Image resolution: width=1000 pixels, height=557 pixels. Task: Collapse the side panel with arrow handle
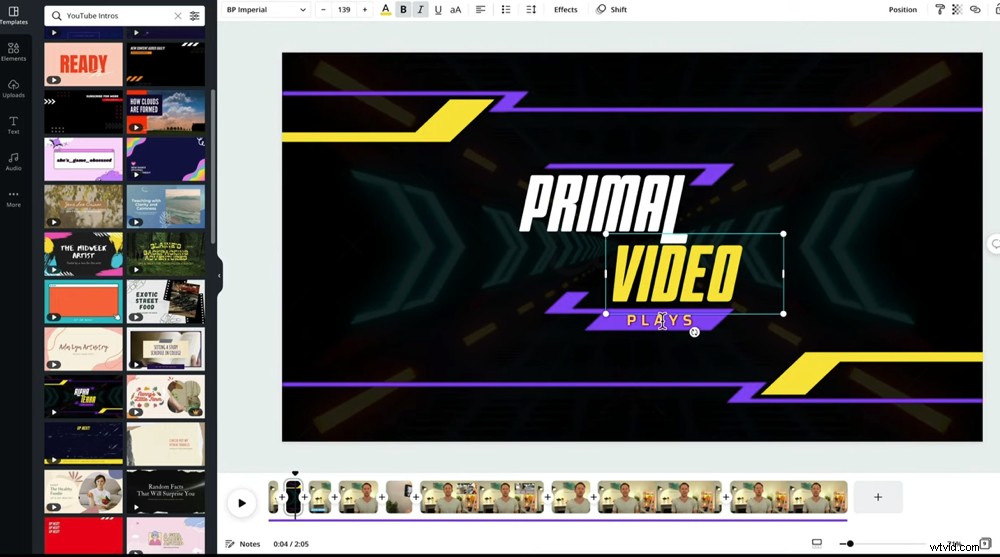[219, 276]
